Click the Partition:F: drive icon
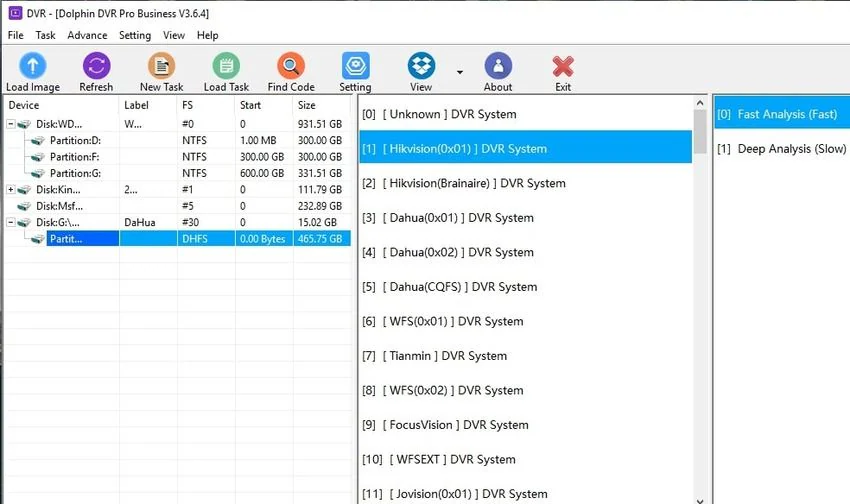 coord(37,157)
